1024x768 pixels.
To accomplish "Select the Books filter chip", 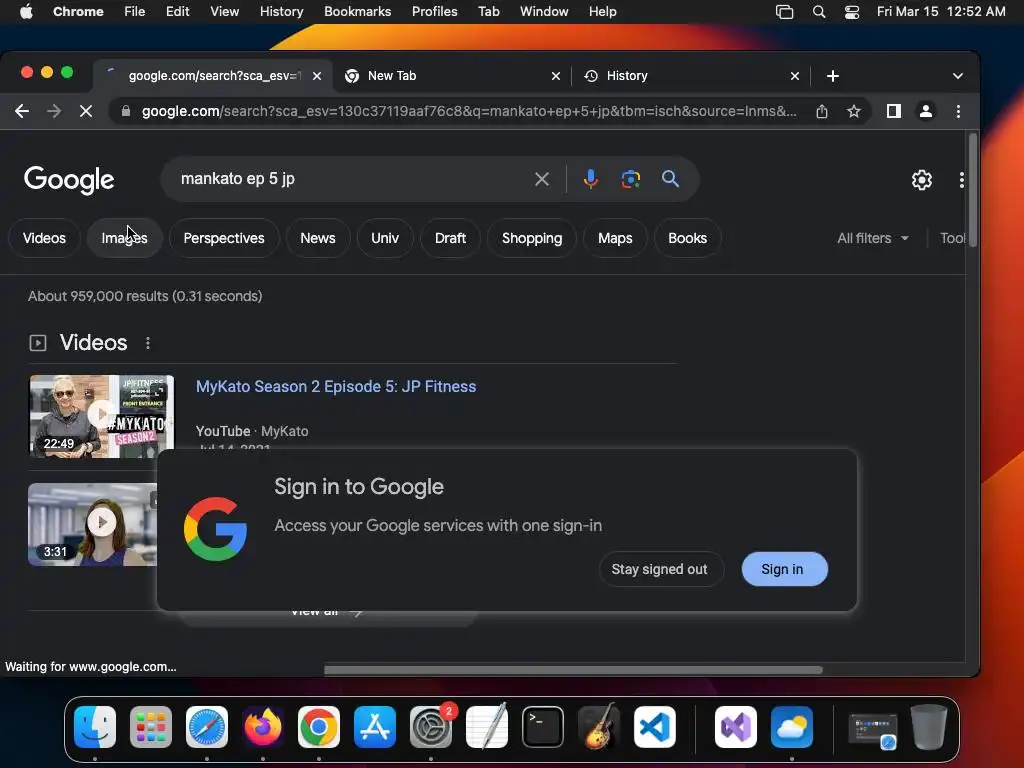I will coord(688,238).
